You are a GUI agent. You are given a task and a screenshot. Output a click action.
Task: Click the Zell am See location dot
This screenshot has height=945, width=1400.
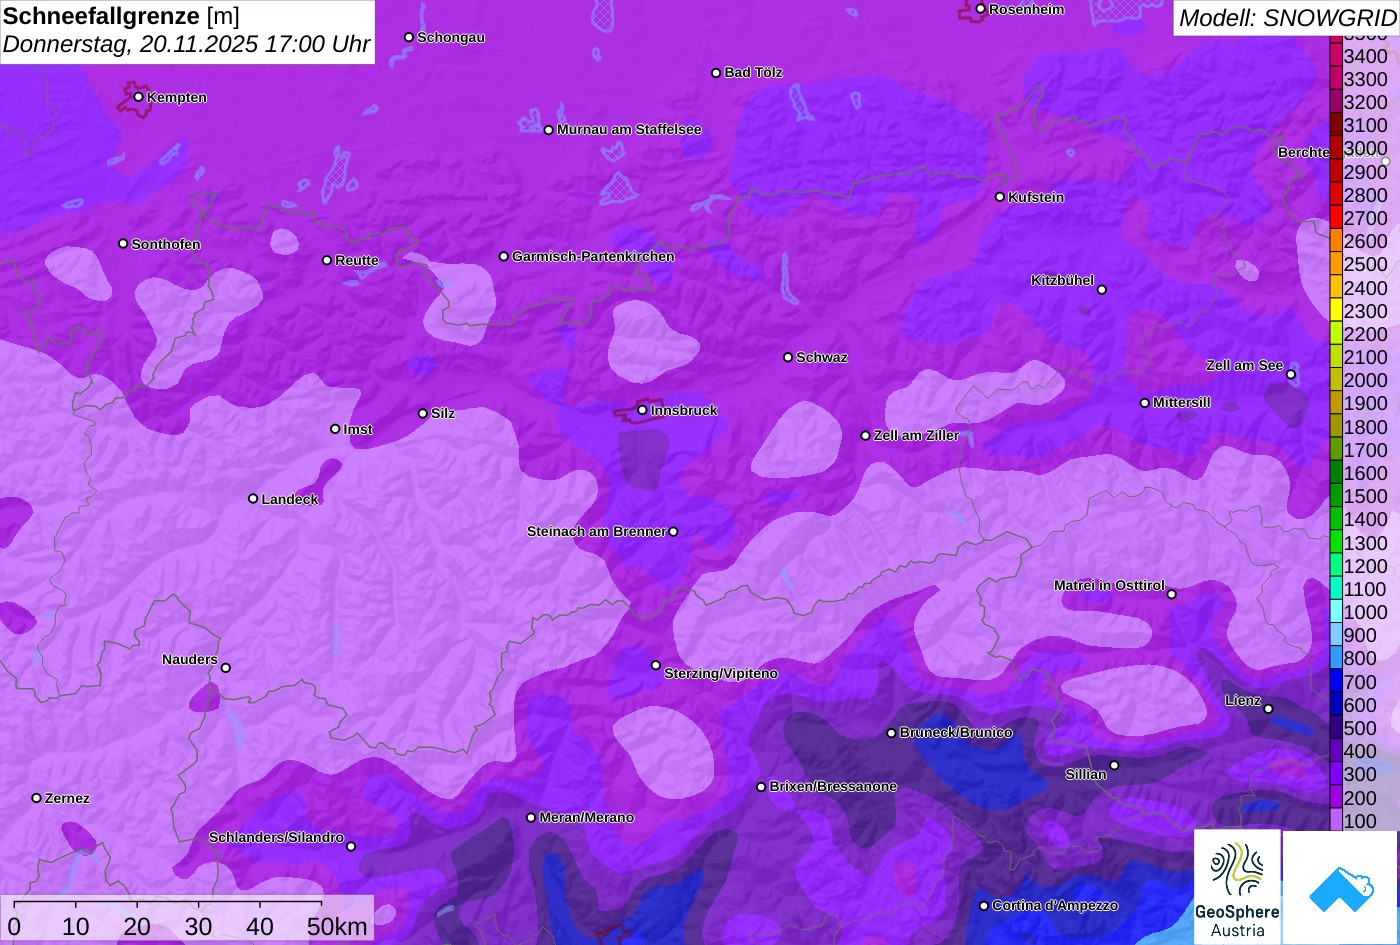tap(1291, 375)
